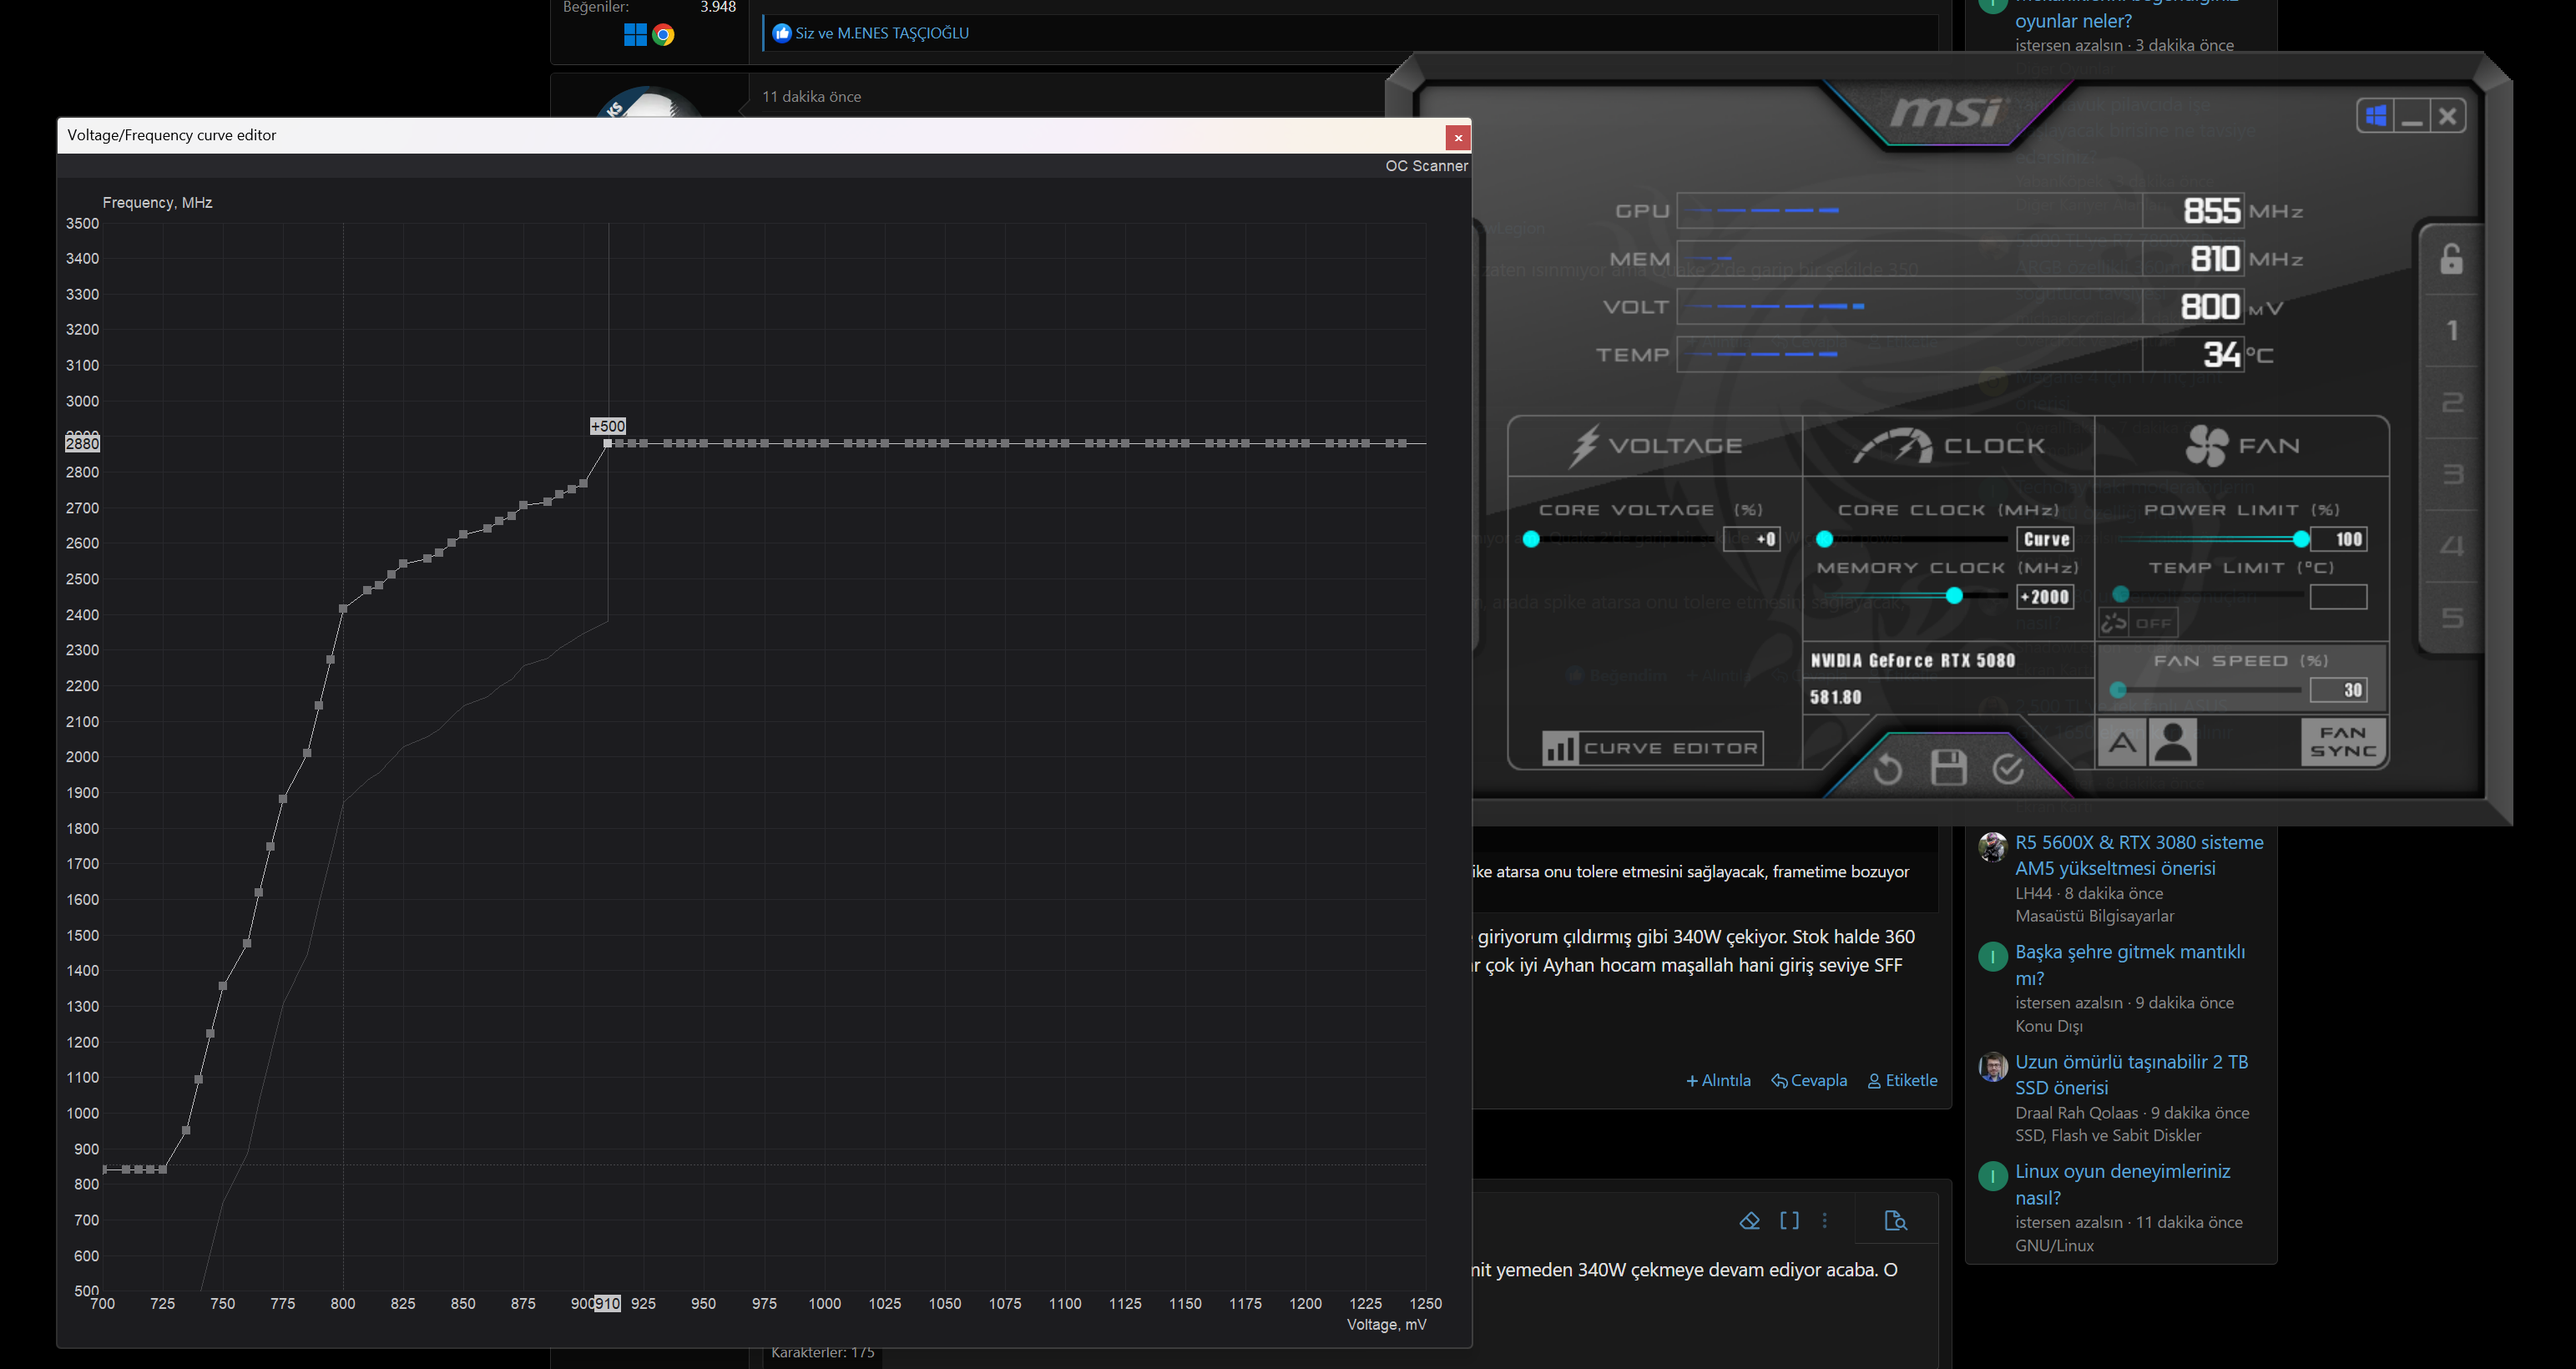Click 'Cevapla' to reply to the post
This screenshot has width=2576, height=1369.
click(x=1809, y=1081)
